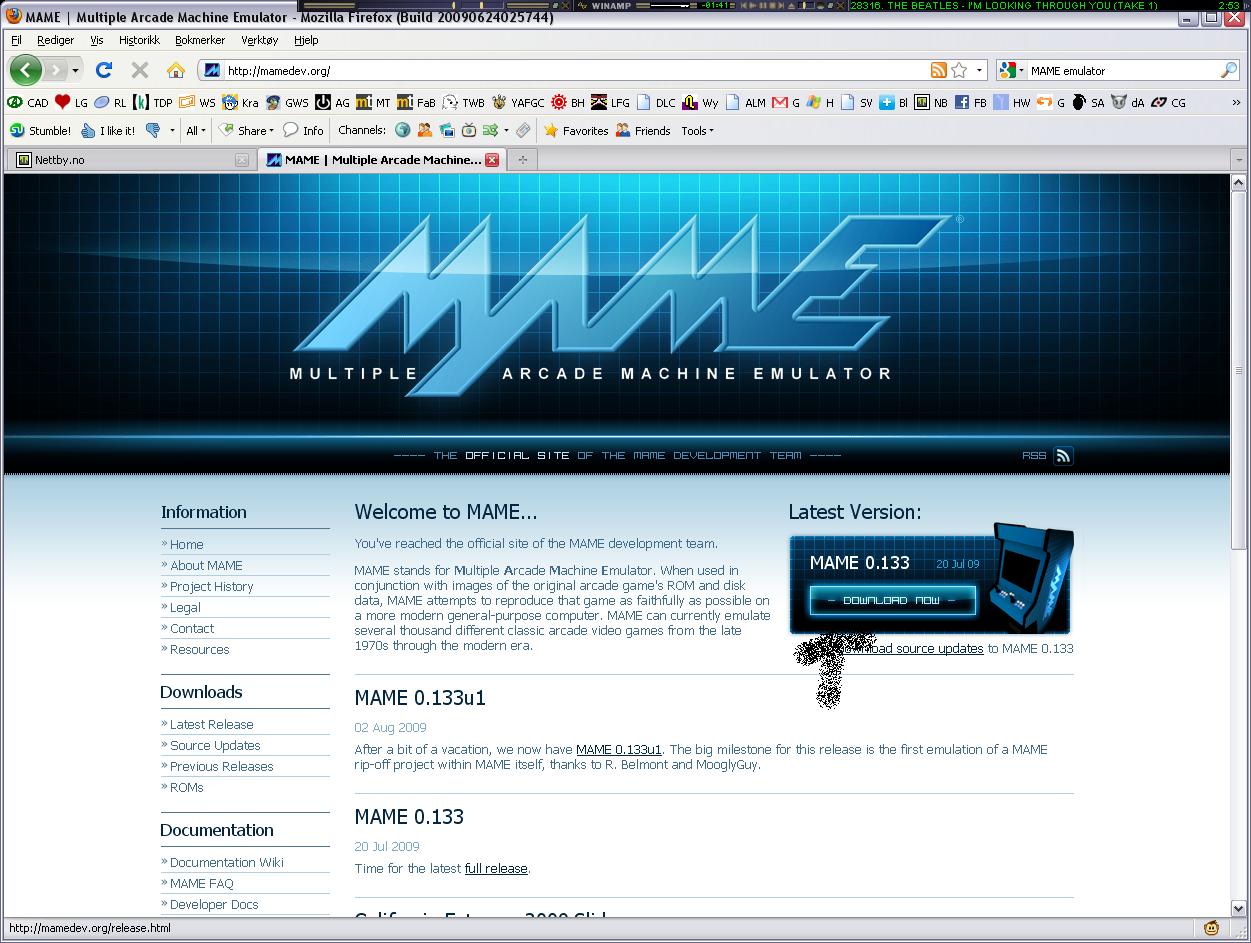The image size is (1251, 943).
Task: Expand the thumbs-down options dropdown
Action: [172, 130]
